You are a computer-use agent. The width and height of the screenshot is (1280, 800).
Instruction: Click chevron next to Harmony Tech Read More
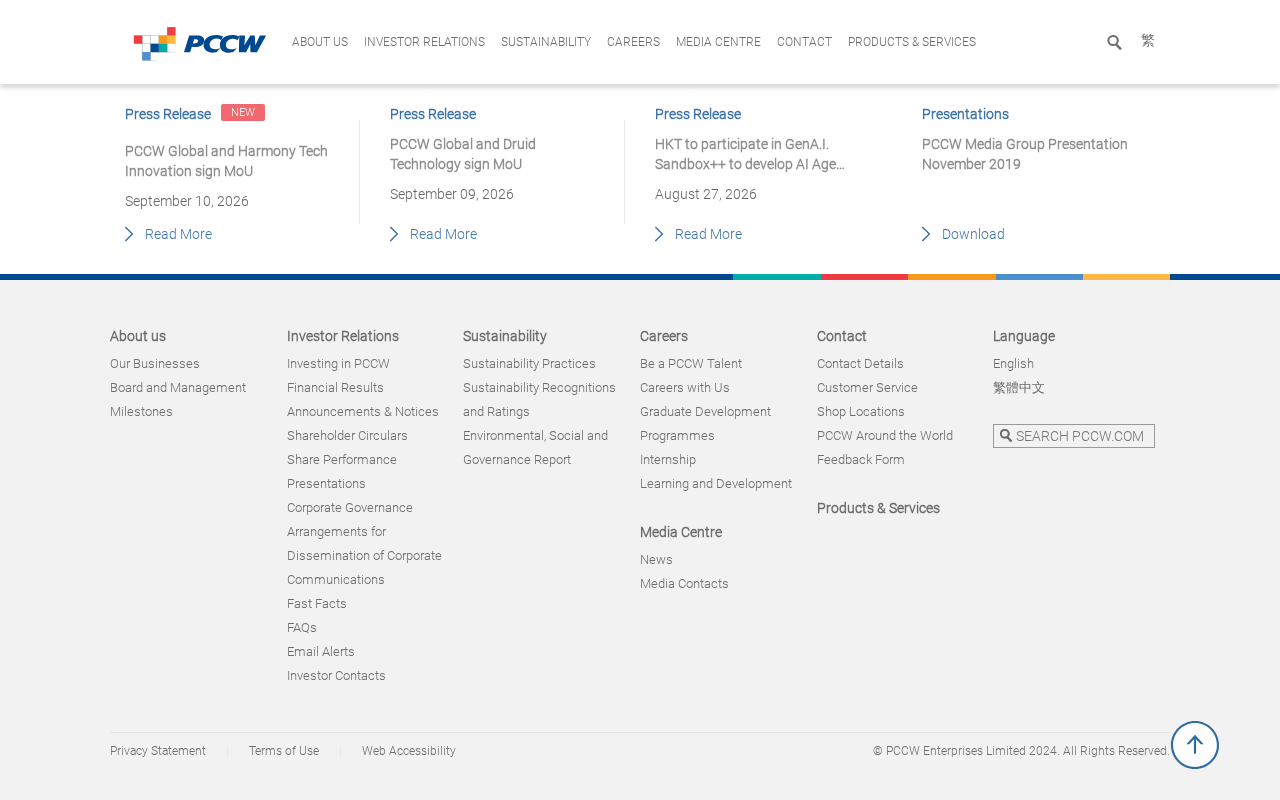(129, 234)
